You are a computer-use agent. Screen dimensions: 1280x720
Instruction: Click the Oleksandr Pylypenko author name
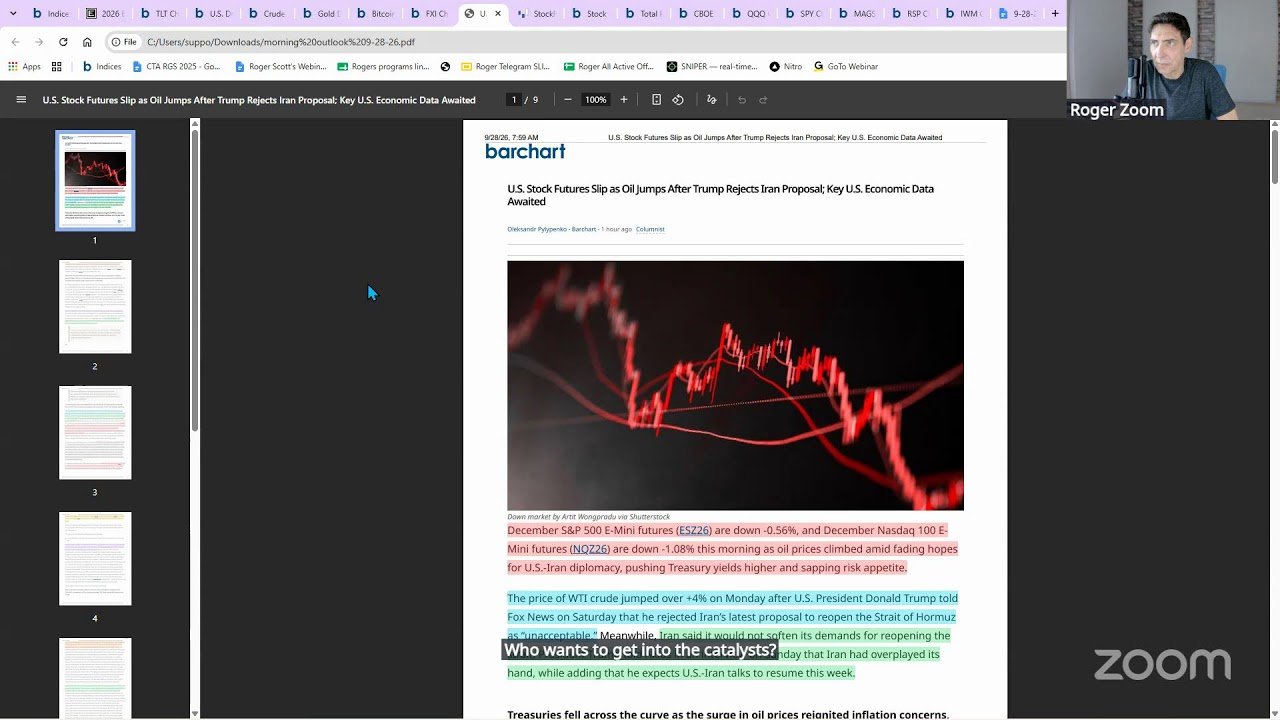pyautogui.click(x=537, y=229)
